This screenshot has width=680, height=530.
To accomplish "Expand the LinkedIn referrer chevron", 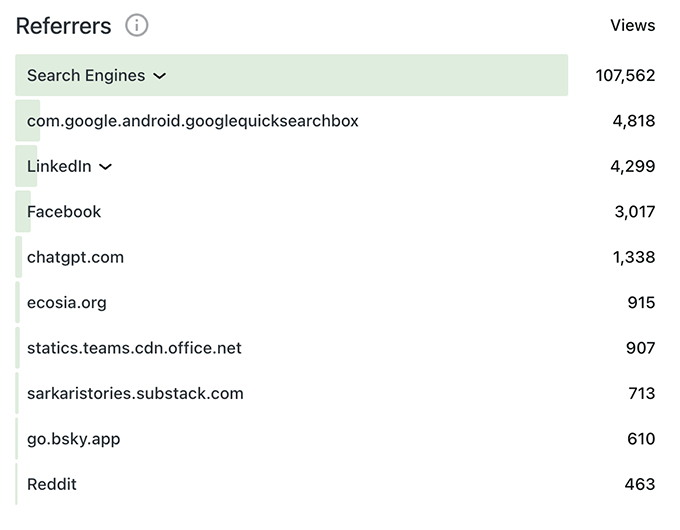I will coord(106,167).
